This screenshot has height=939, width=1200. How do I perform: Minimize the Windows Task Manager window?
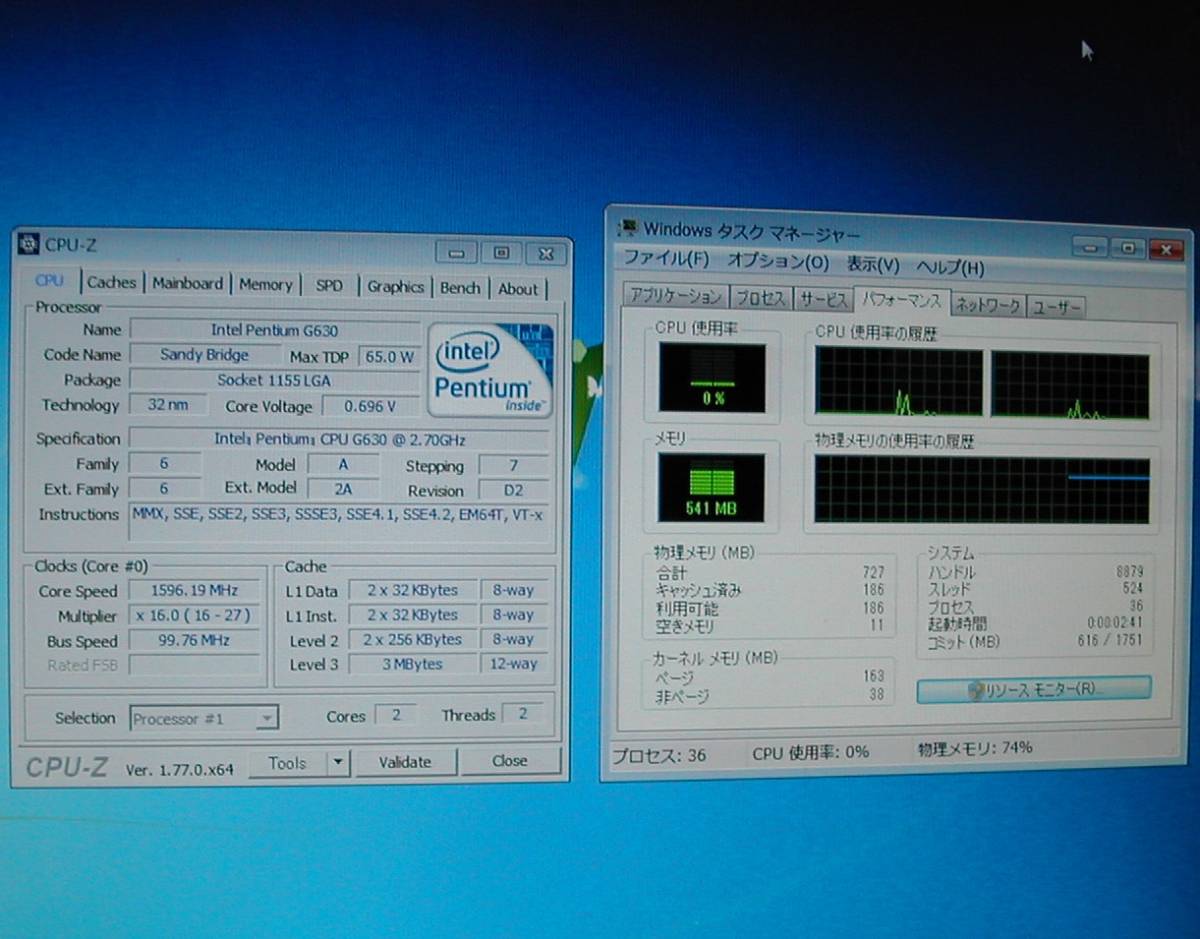click(x=1090, y=247)
